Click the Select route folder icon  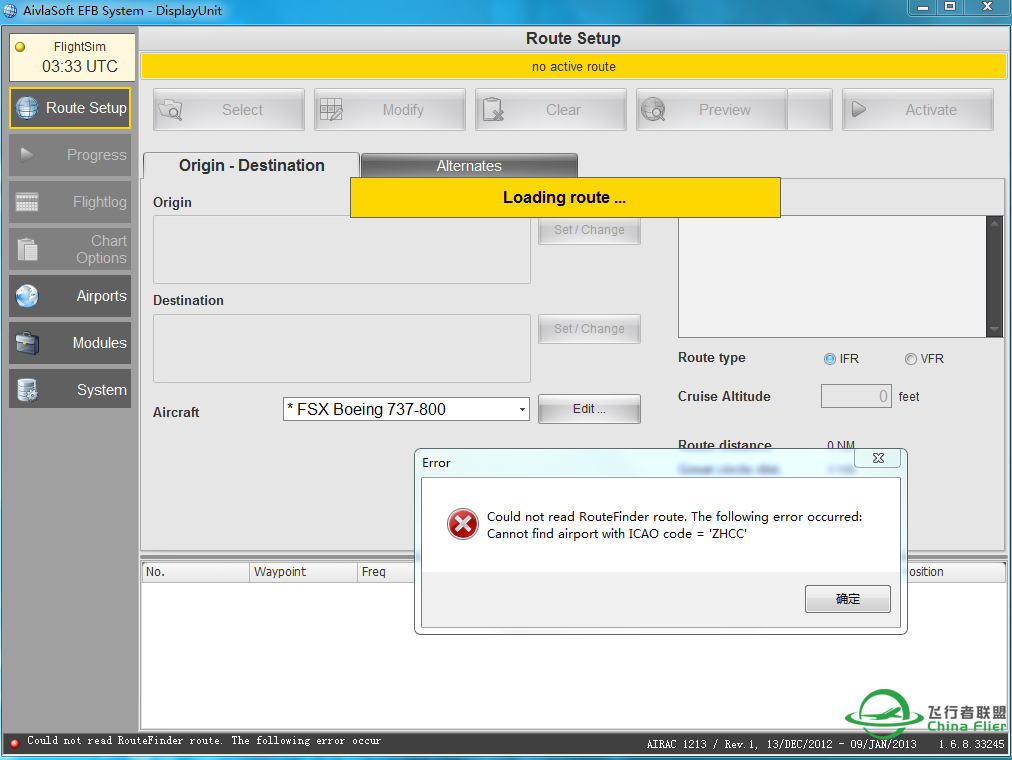click(x=171, y=110)
